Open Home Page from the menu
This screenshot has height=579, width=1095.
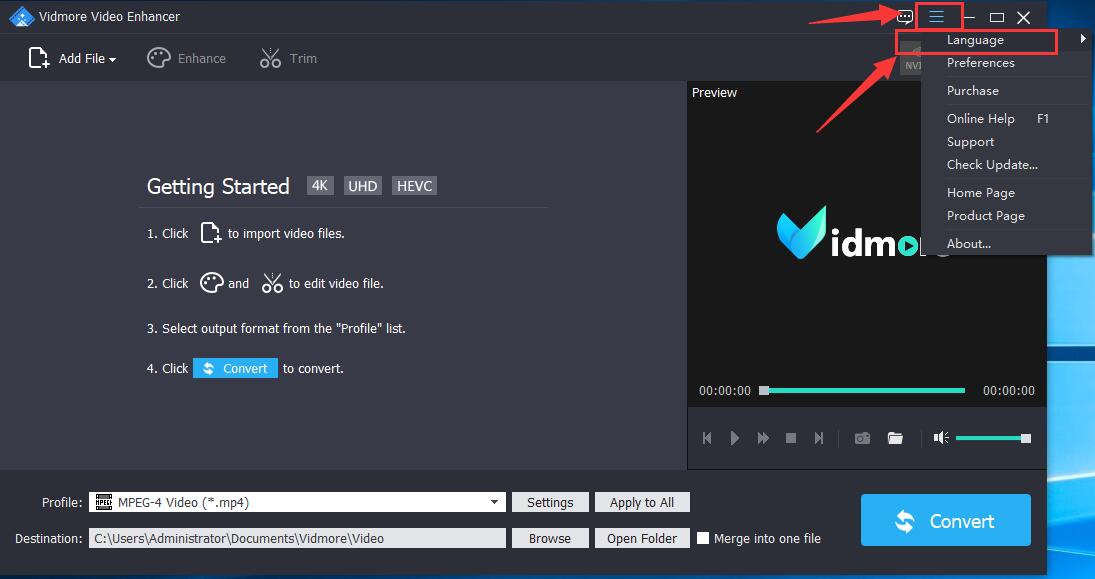click(980, 193)
